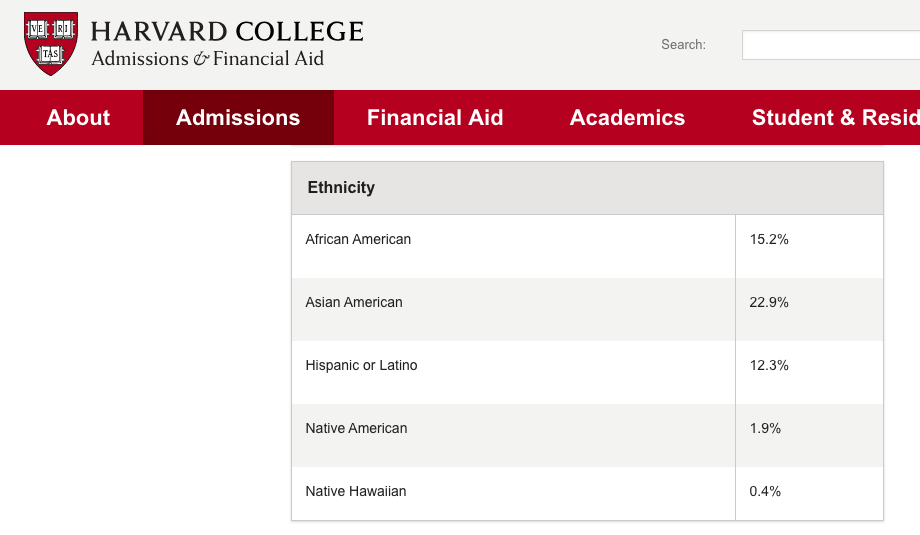This screenshot has width=920, height=535.
Task: Click the Asian American row label
Action: coord(354,302)
